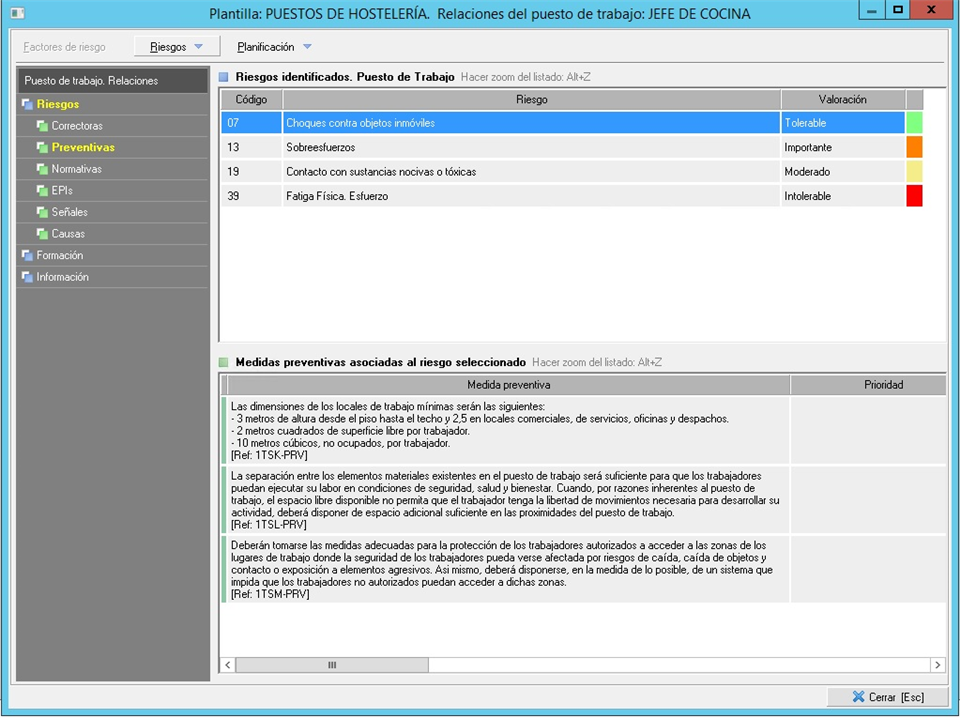Click orange swatch on Sobreesfuerzos row

click(914, 147)
